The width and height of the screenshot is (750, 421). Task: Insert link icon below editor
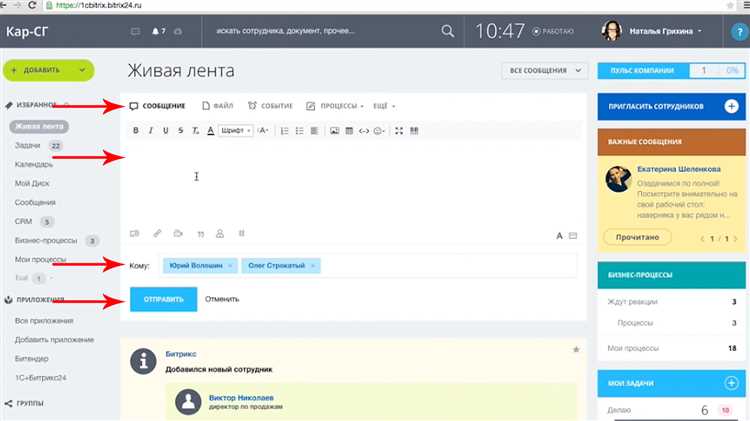click(x=157, y=233)
